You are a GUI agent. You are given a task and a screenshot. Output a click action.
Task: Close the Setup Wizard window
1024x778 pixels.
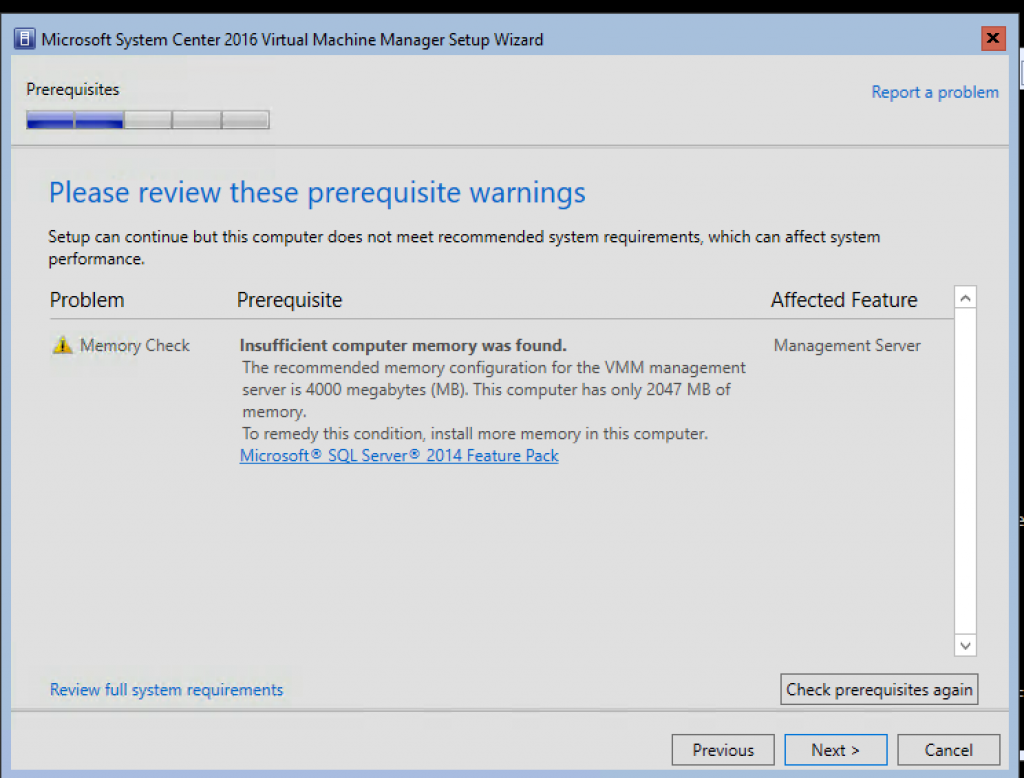click(993, 39)
